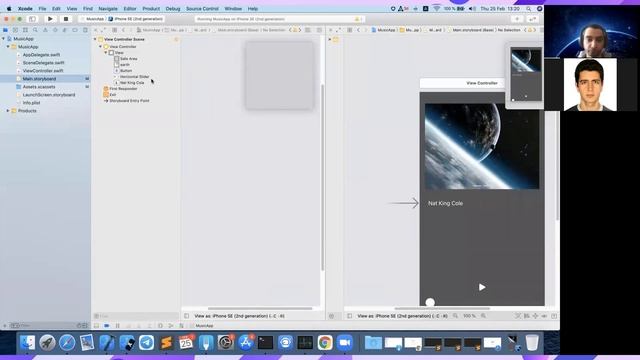
Task: Click the 100% zoom level in right editor
Action: pos(469,316)
